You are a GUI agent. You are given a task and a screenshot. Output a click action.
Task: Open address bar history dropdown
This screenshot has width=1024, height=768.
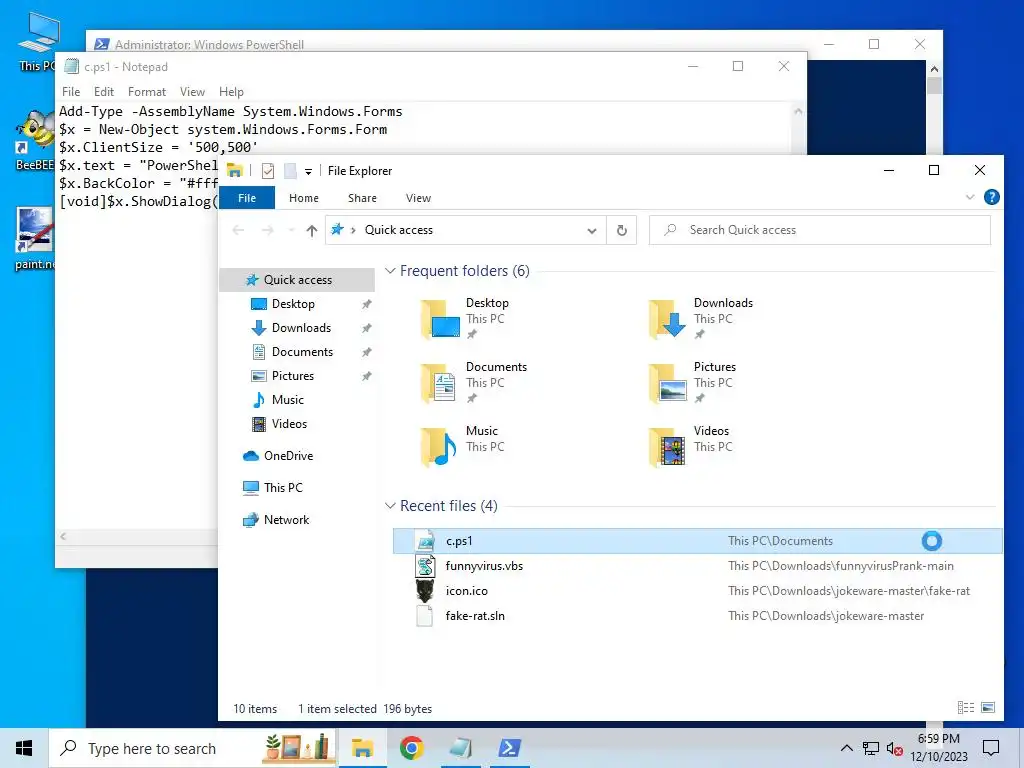click(x=592, y=231)
